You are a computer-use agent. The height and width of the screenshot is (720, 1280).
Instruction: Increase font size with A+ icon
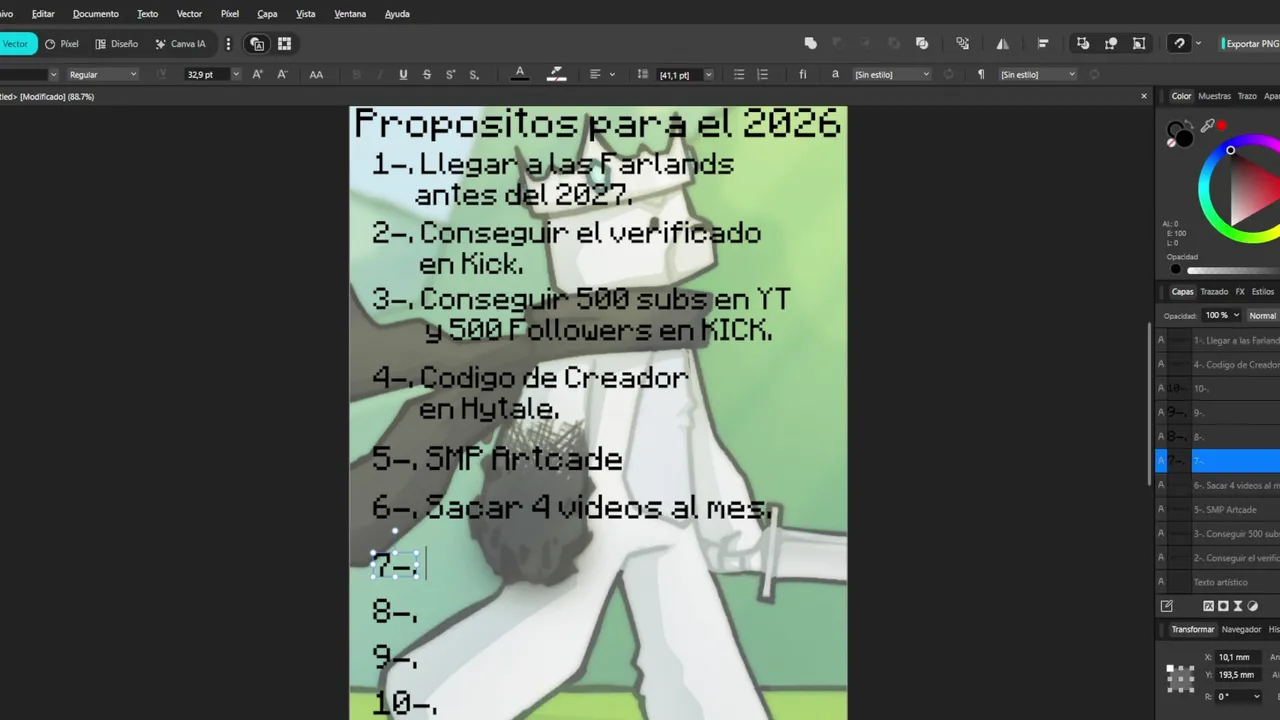257,74
